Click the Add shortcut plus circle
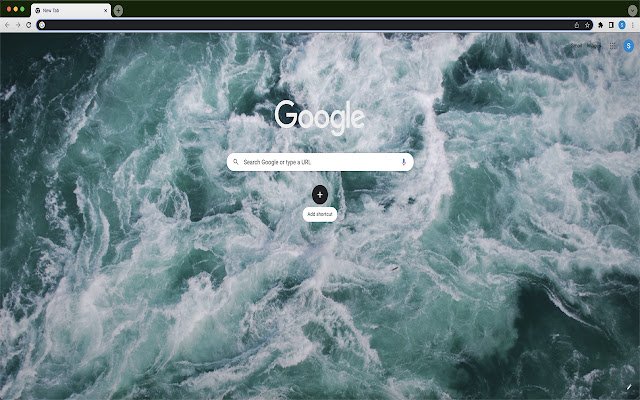This screenshot has width=640, height=400. (320, 195)
